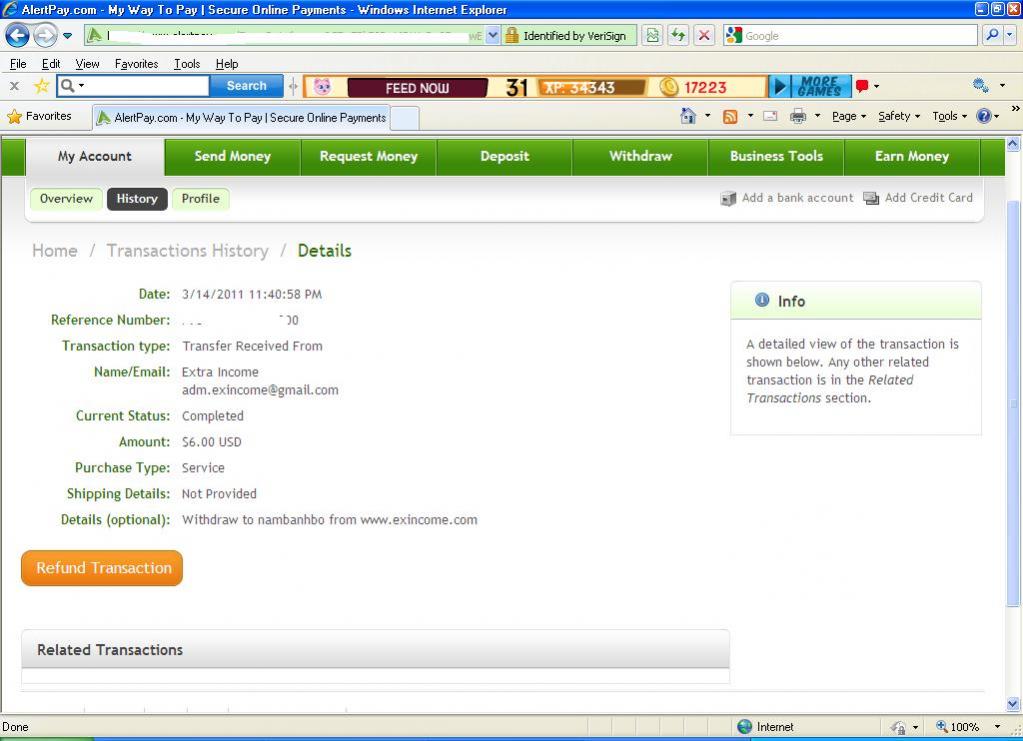Image resolution: width=1023 pixels, height=741 pixels.
Task: Click the Favorites star button
Action: (x=39, y=116)
